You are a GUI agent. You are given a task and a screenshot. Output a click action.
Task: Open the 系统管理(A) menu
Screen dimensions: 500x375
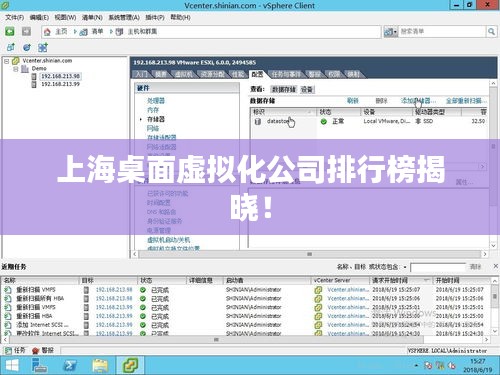tap(124, 17)
